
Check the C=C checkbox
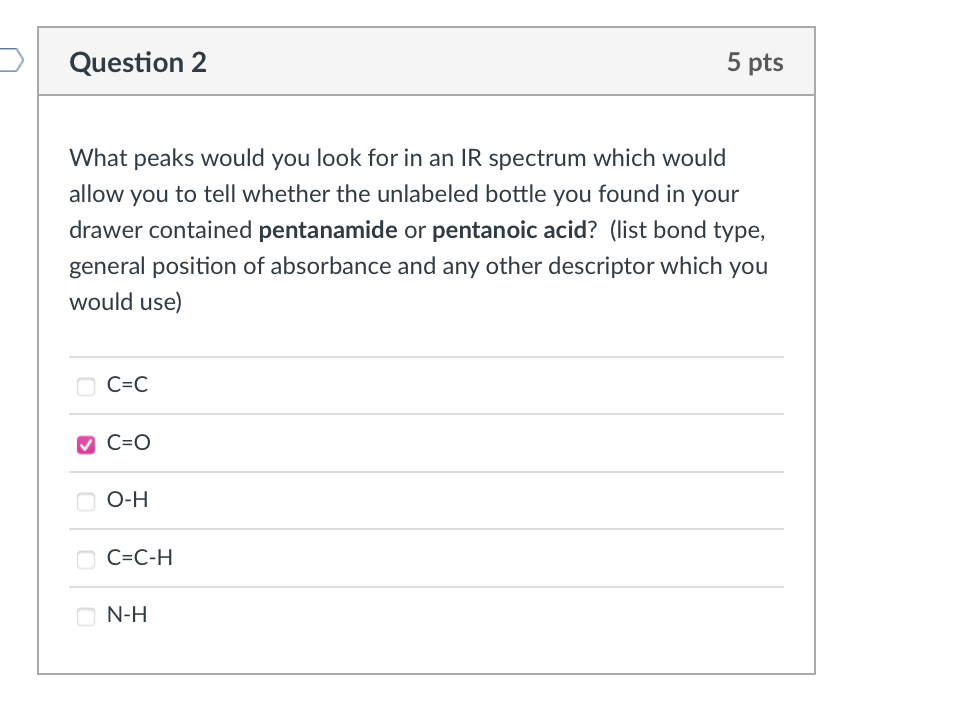(85, 386)
